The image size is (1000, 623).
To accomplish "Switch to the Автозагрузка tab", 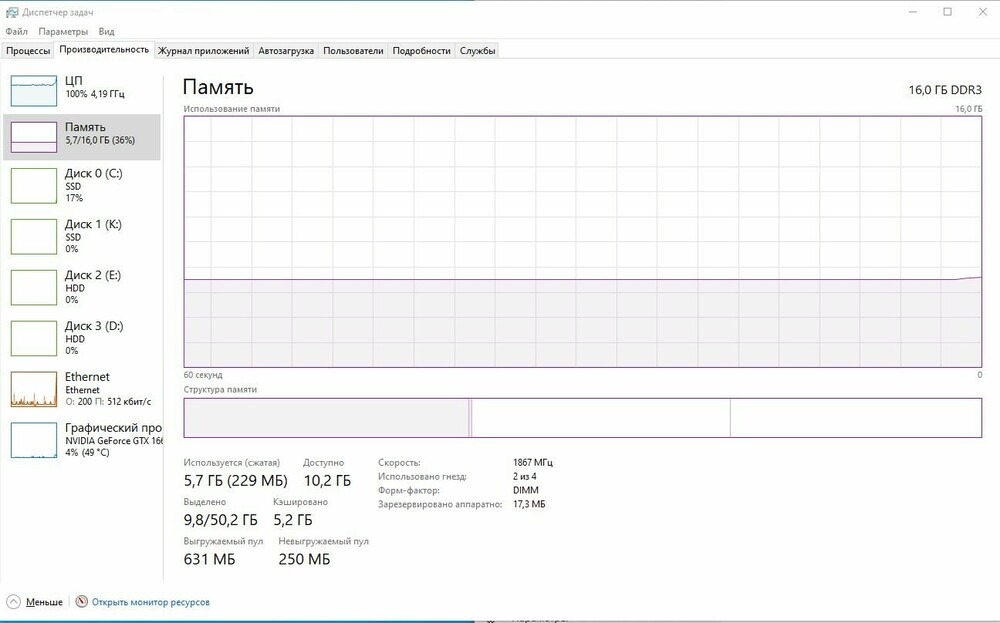I will [286, 50].
